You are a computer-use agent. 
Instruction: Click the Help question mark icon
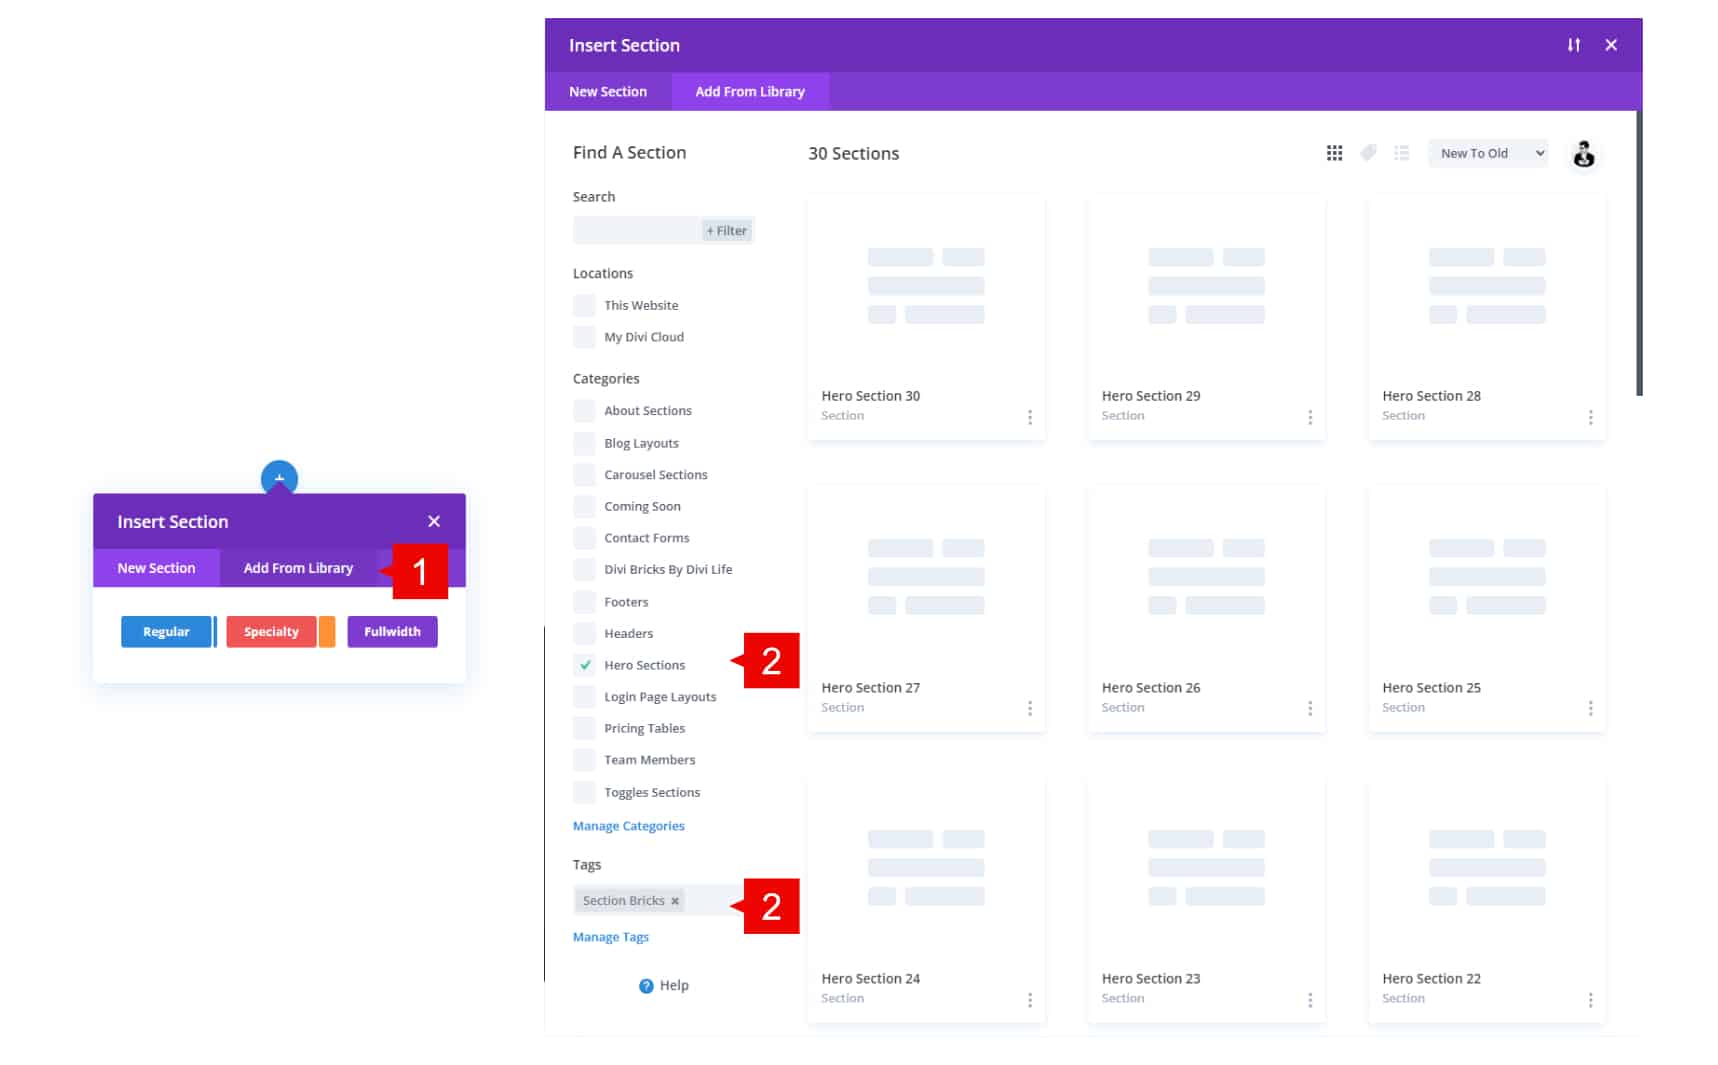[x=646, y=986]
